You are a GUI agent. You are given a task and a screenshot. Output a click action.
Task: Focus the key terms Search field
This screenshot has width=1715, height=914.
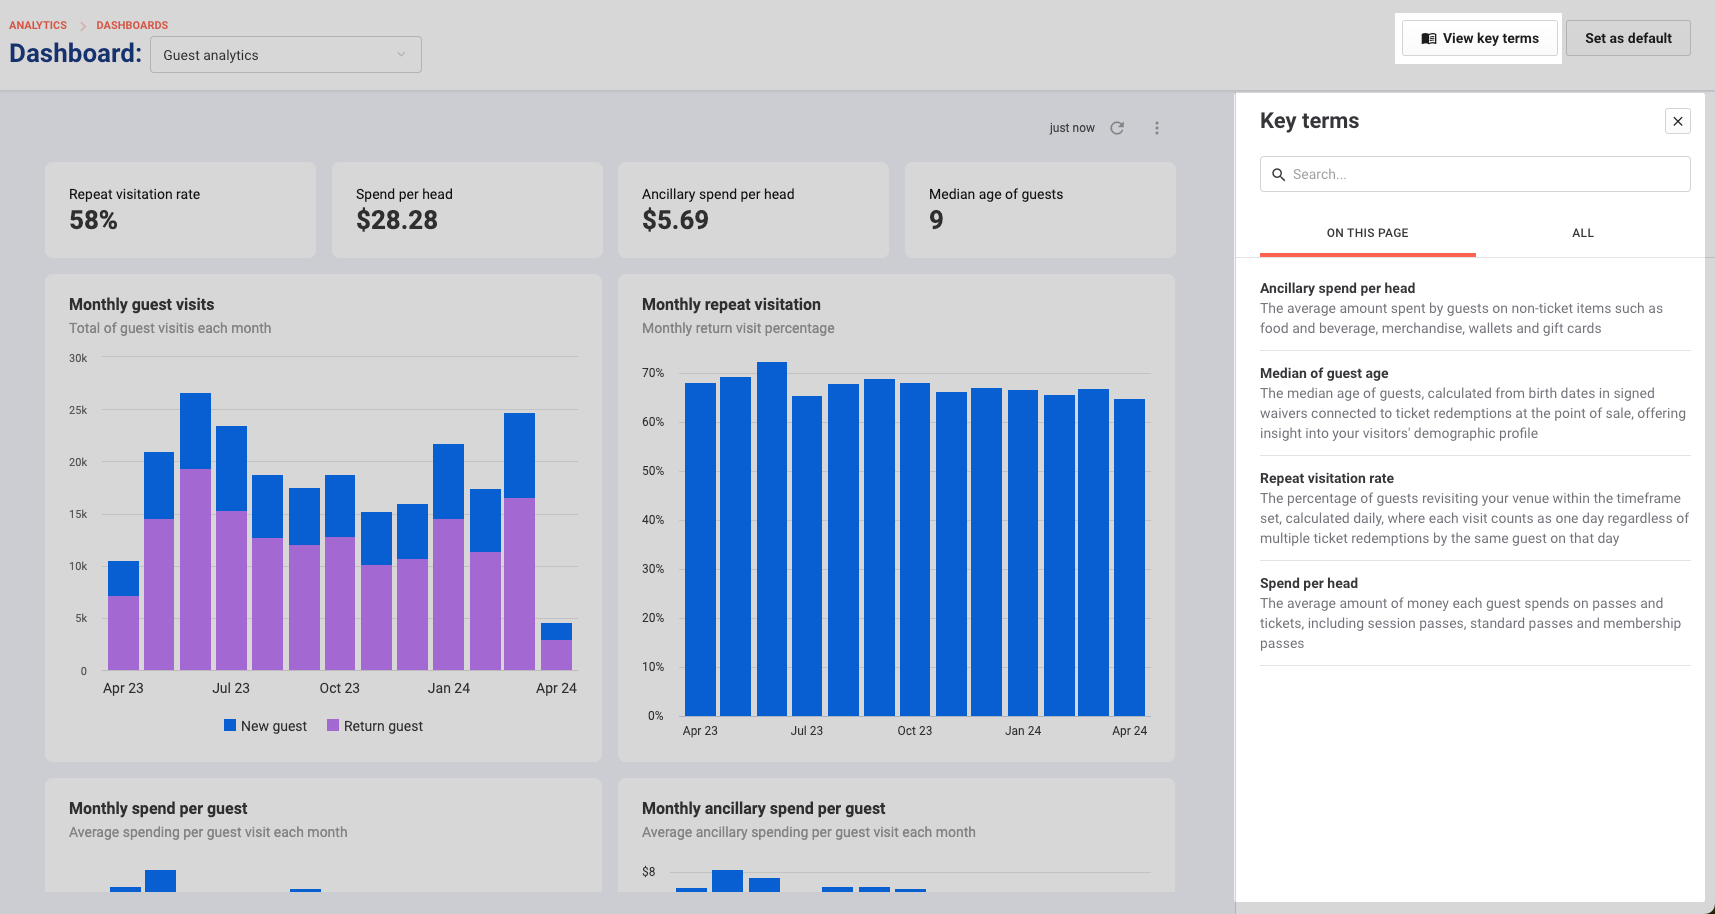[1475, 174]
